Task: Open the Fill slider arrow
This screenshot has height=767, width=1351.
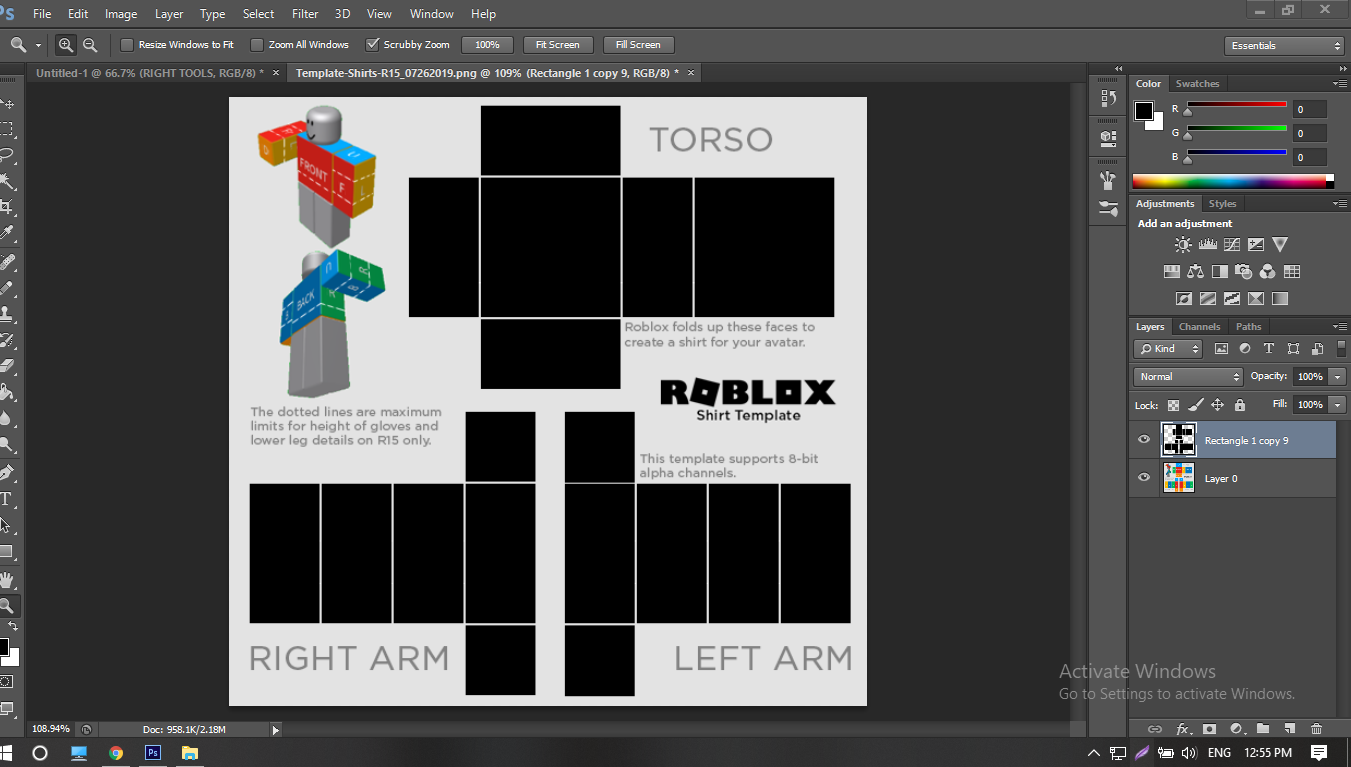Action: [x=1338, y=405]
